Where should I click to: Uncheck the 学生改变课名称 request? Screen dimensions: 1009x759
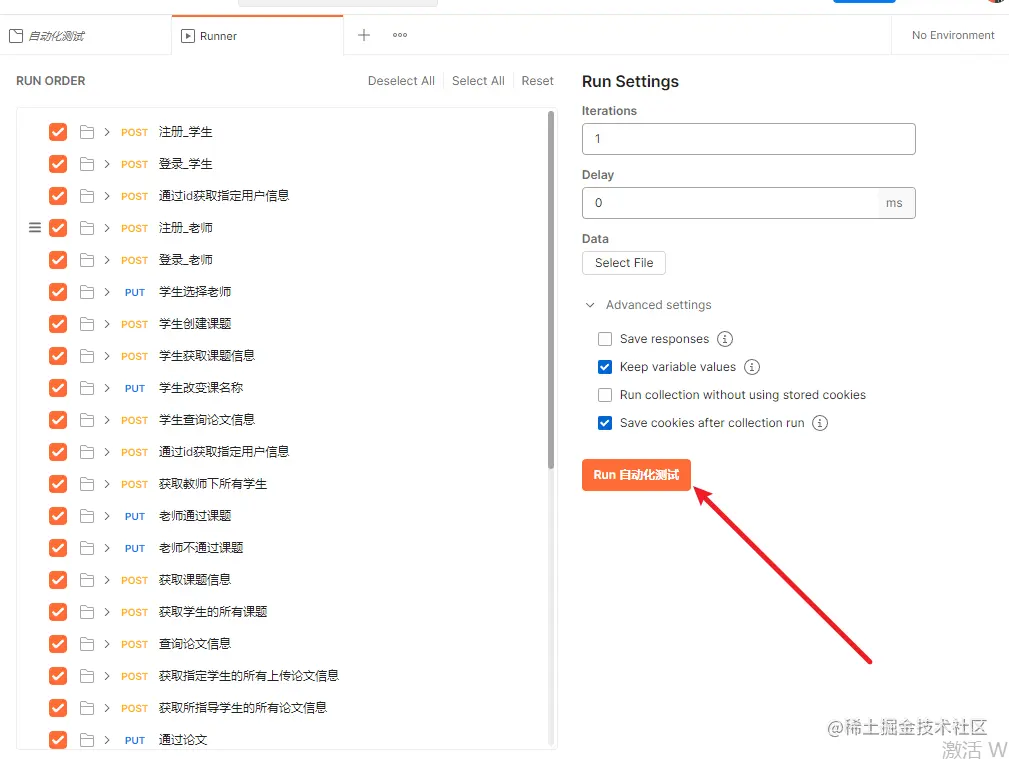tap(58, 388)
